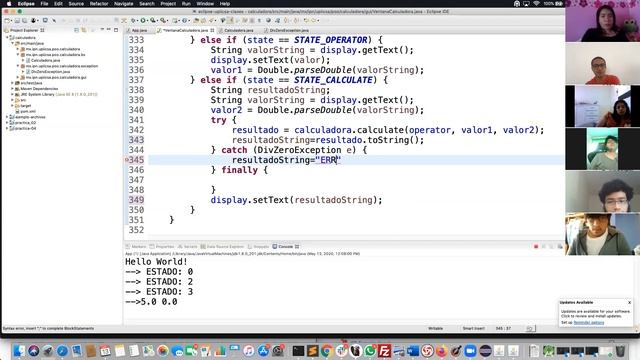This screenshot has width=640, height=360.
Task: Click the Save toolbar icon
Action: coord(17,20)
